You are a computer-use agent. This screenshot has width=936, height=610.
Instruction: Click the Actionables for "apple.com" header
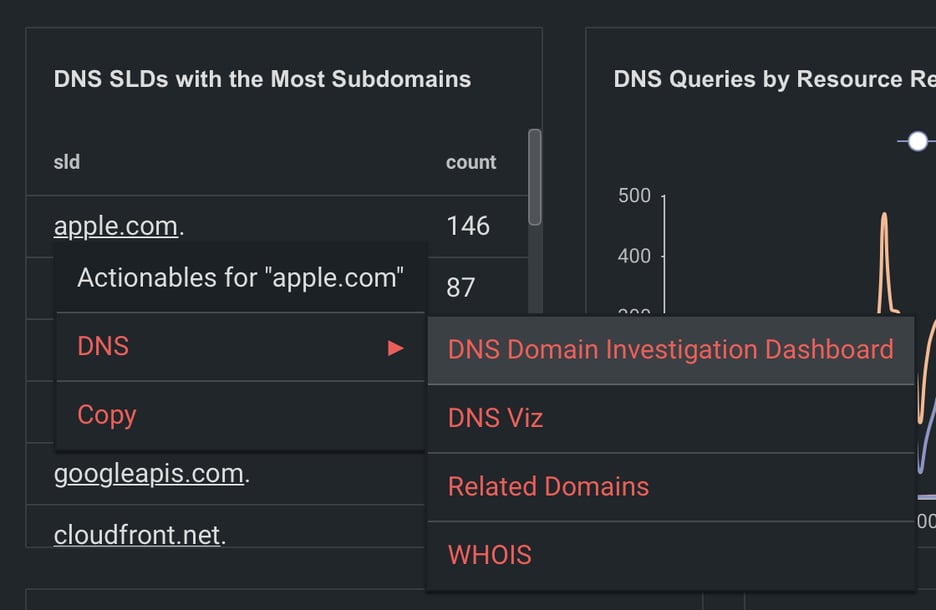click(240, 278)
